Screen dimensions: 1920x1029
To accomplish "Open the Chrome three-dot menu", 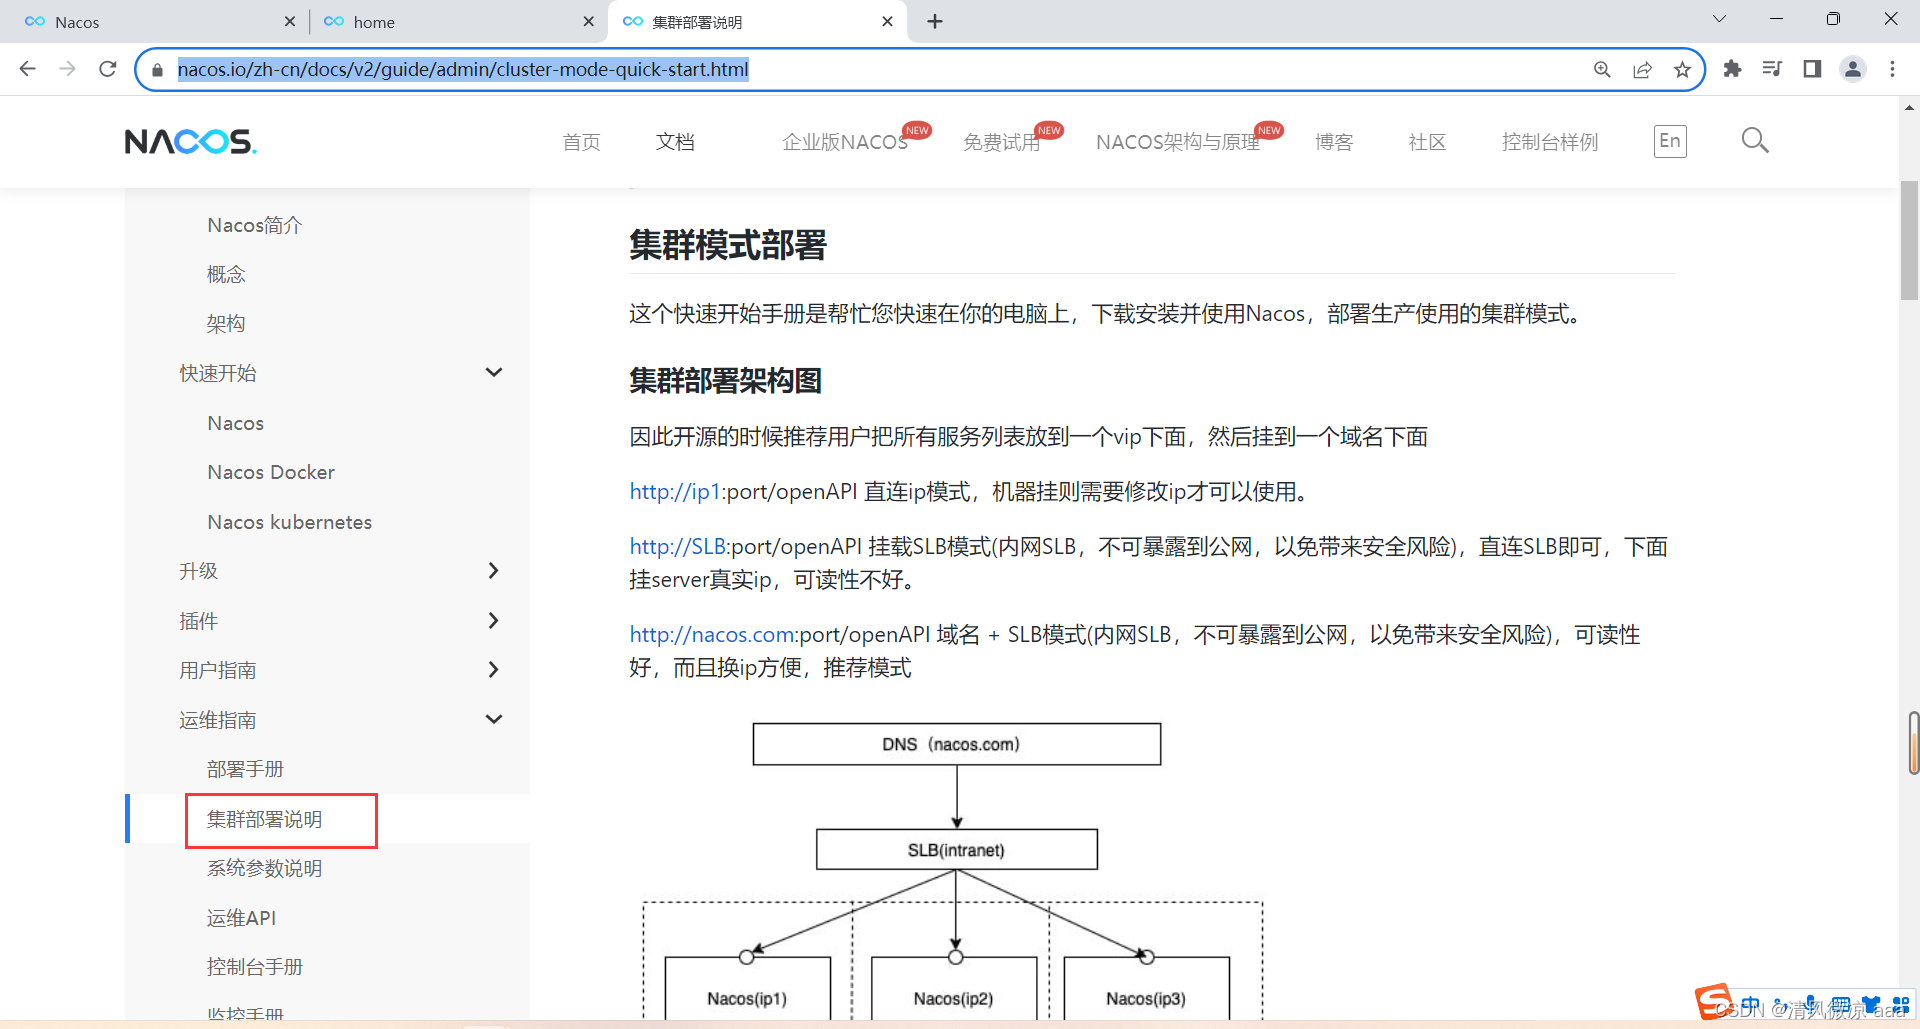I will (x=1892, y=69).
